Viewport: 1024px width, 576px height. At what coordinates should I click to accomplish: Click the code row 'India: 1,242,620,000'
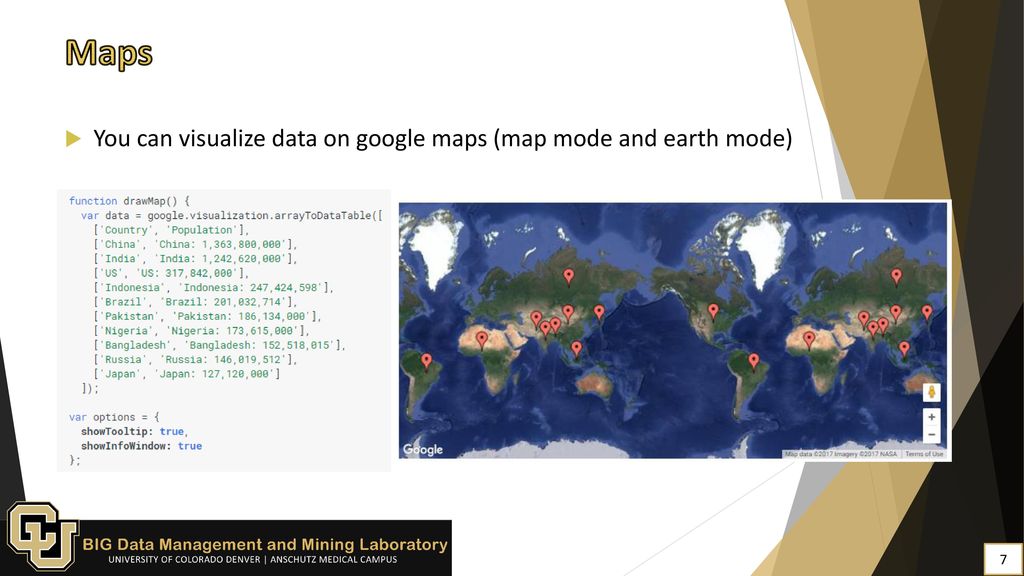click(195, 259)
